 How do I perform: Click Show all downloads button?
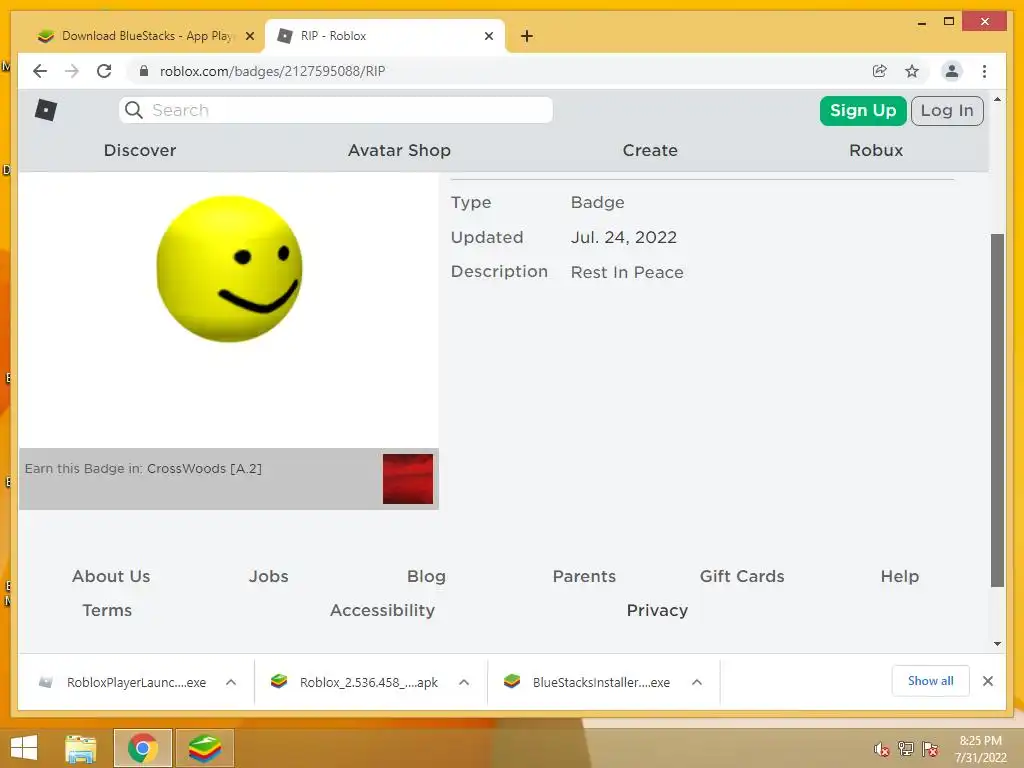pos(931,681)
